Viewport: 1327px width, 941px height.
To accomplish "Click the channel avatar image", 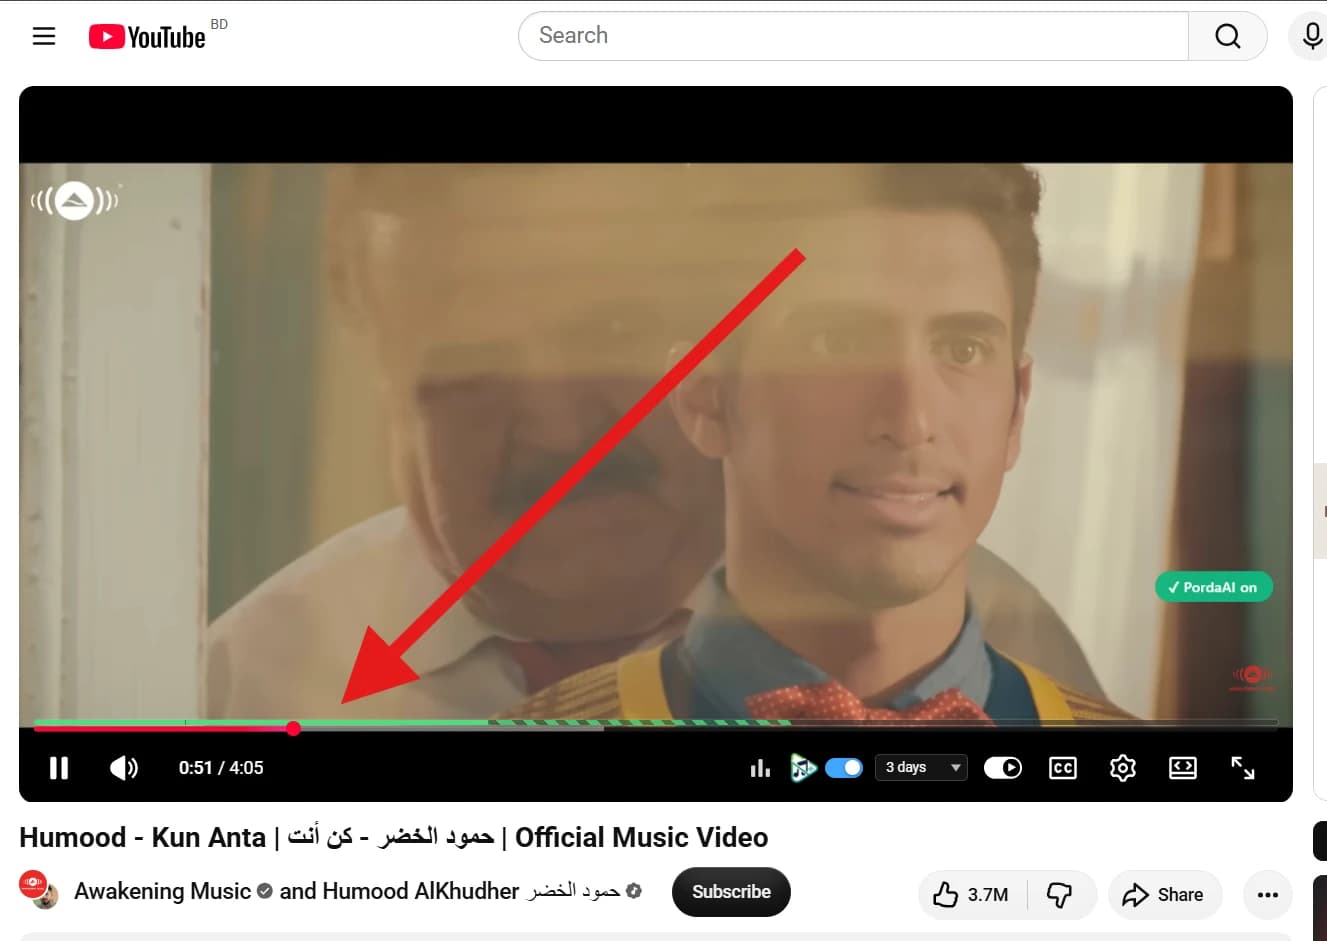I will click(x=38, y=890).
